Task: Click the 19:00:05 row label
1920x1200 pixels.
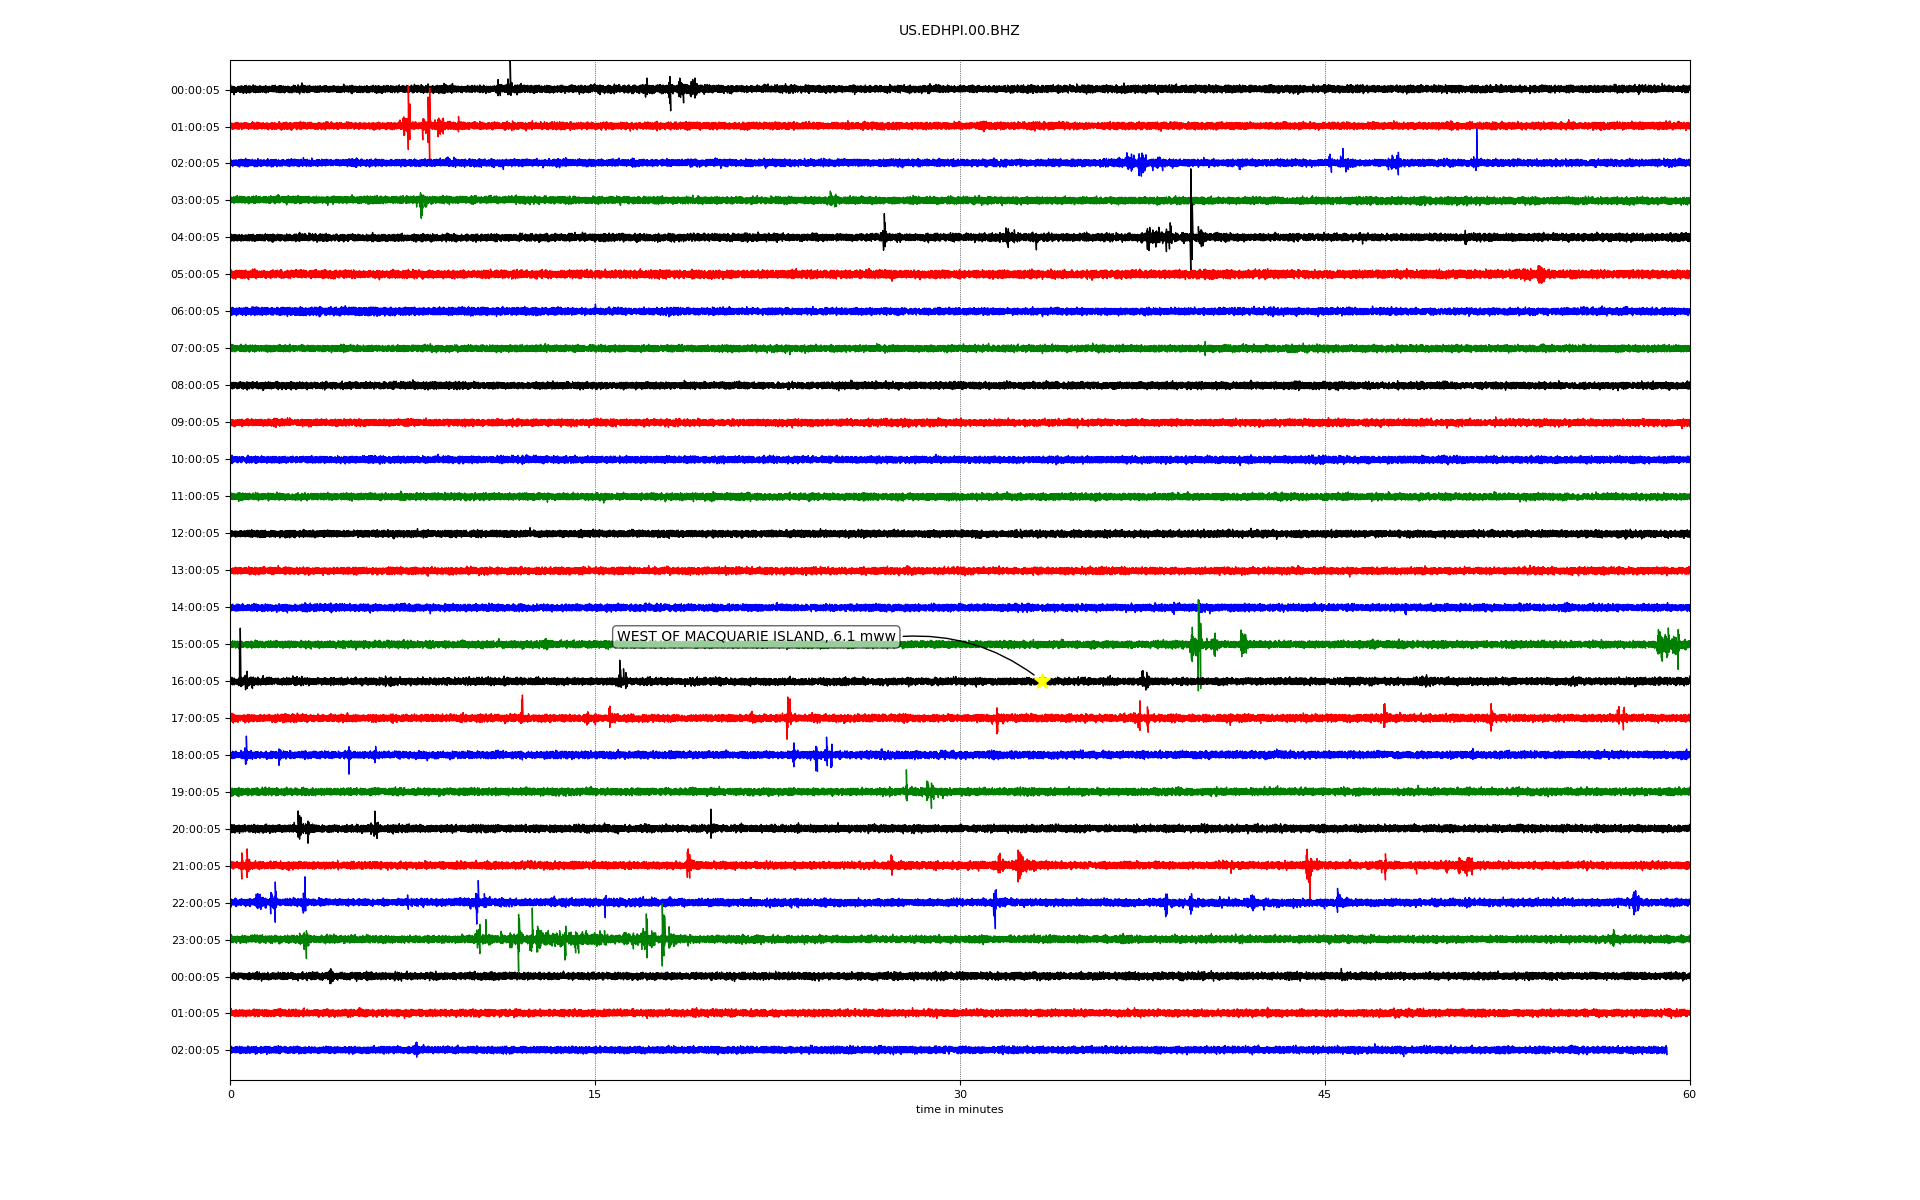Action: pos(195,793)
